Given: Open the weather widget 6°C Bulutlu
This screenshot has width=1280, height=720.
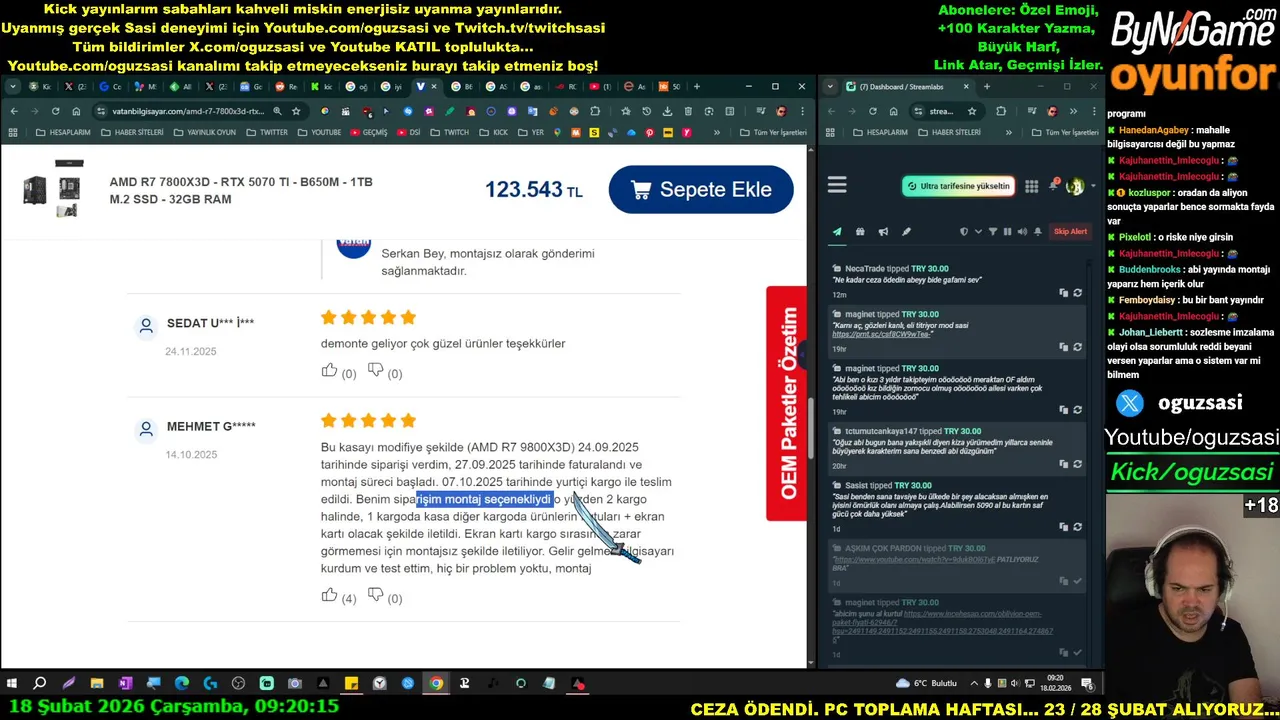Looking at the screenshot, I should (927, 683).
